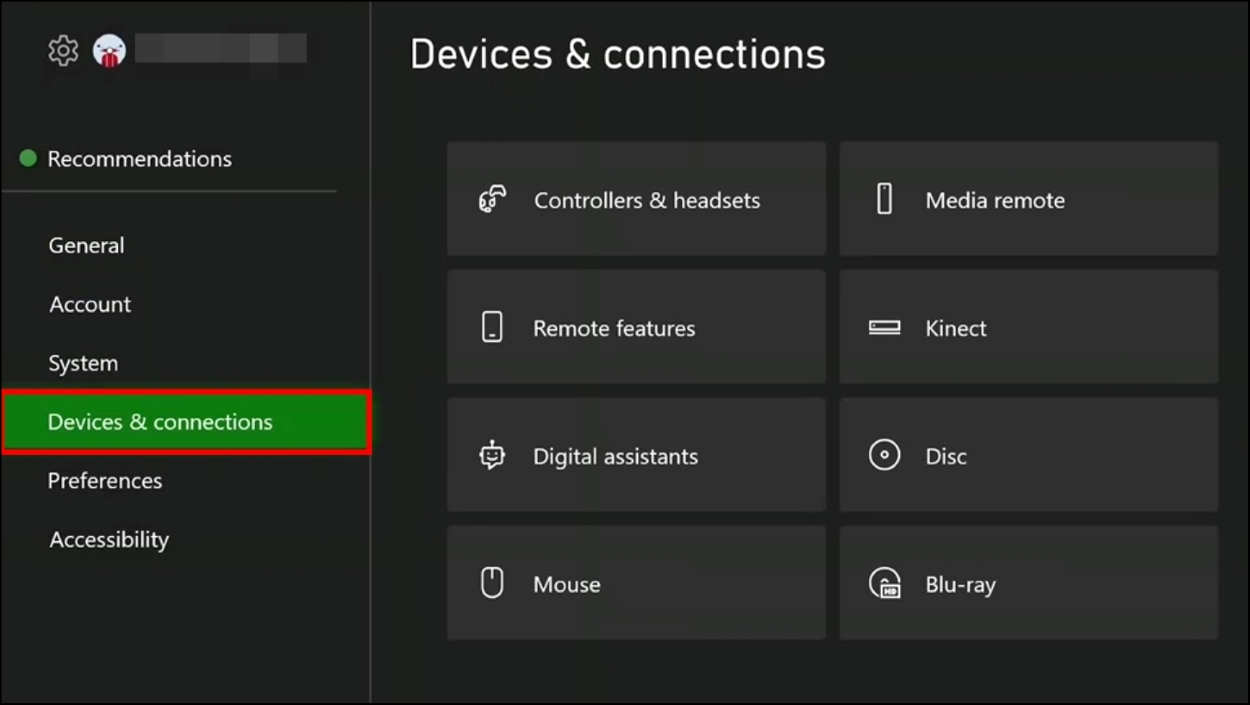Open the settings gear icon
Viewport: 1250px width, 705px height.
coord(62,50)
